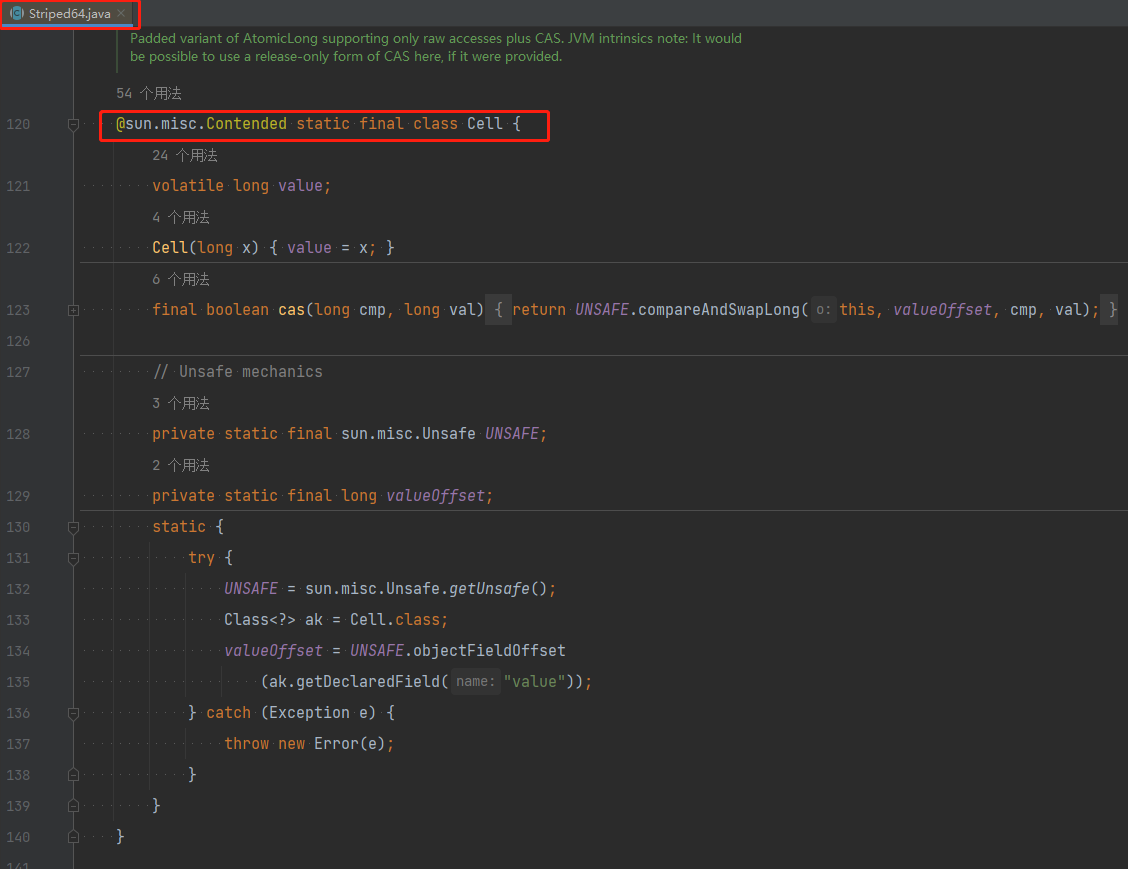Viewport: 1128px width, 869px height.
Task: Click 'objectFieldOffset' method call
Action: pyautogui.click(x=489, y=650)
